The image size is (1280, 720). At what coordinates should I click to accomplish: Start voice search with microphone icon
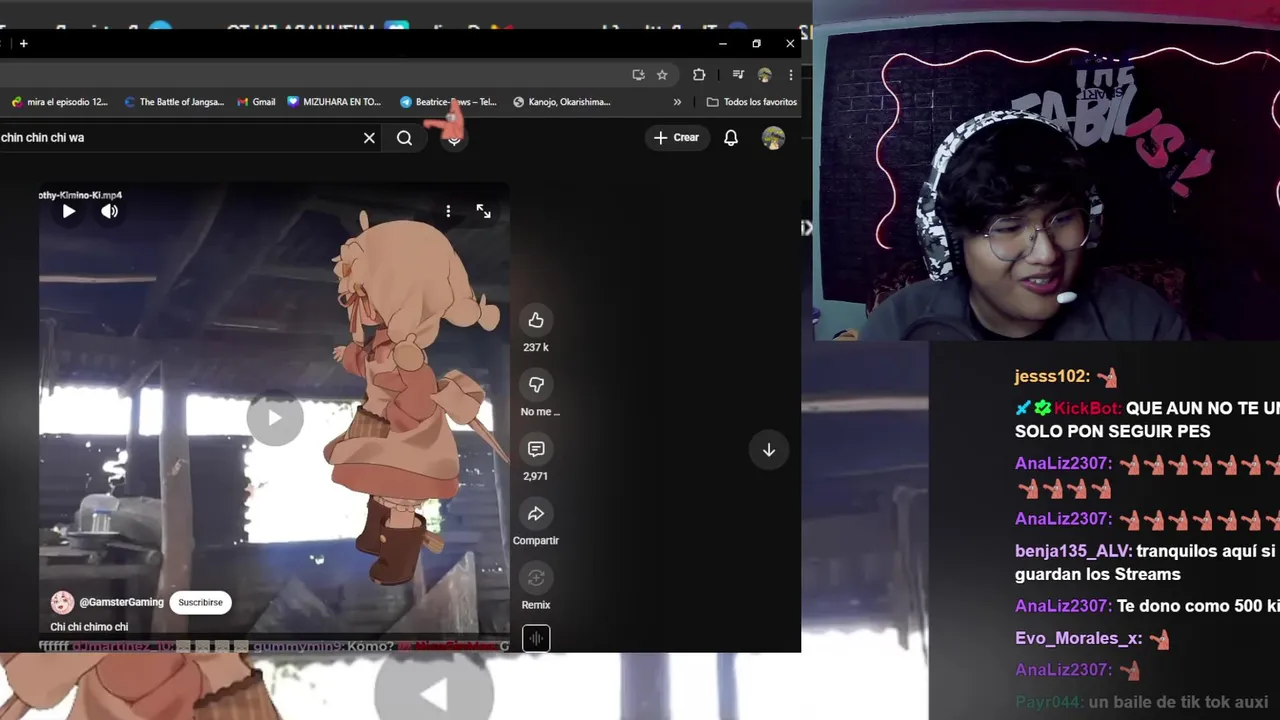coord(454,138)
